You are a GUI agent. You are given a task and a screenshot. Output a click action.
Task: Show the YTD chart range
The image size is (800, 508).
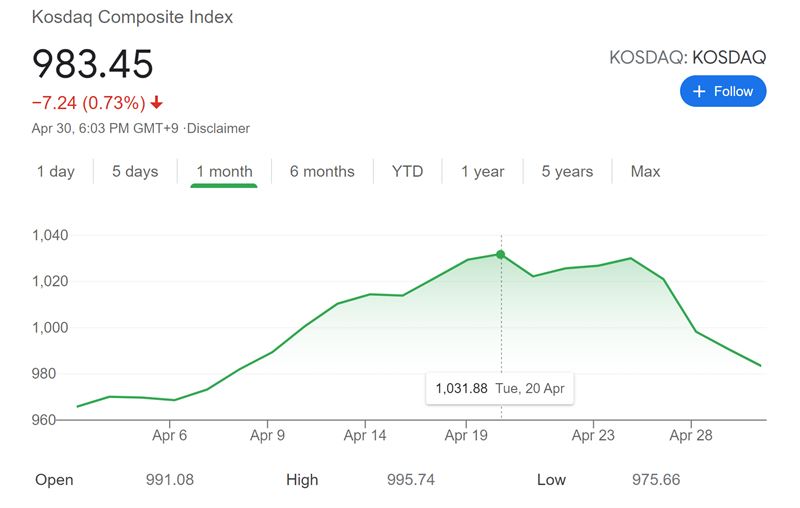click(x=407, y=172)
